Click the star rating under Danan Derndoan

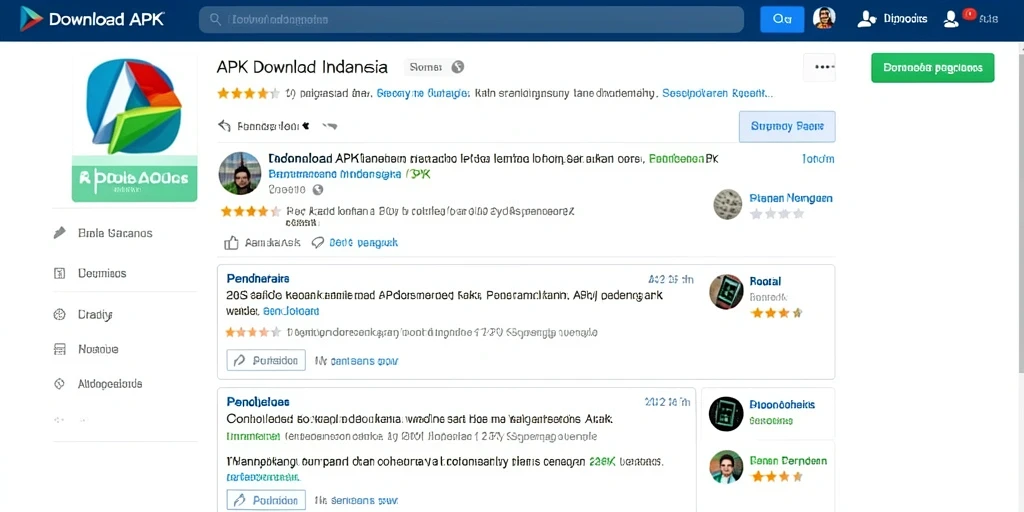point(776,477)
